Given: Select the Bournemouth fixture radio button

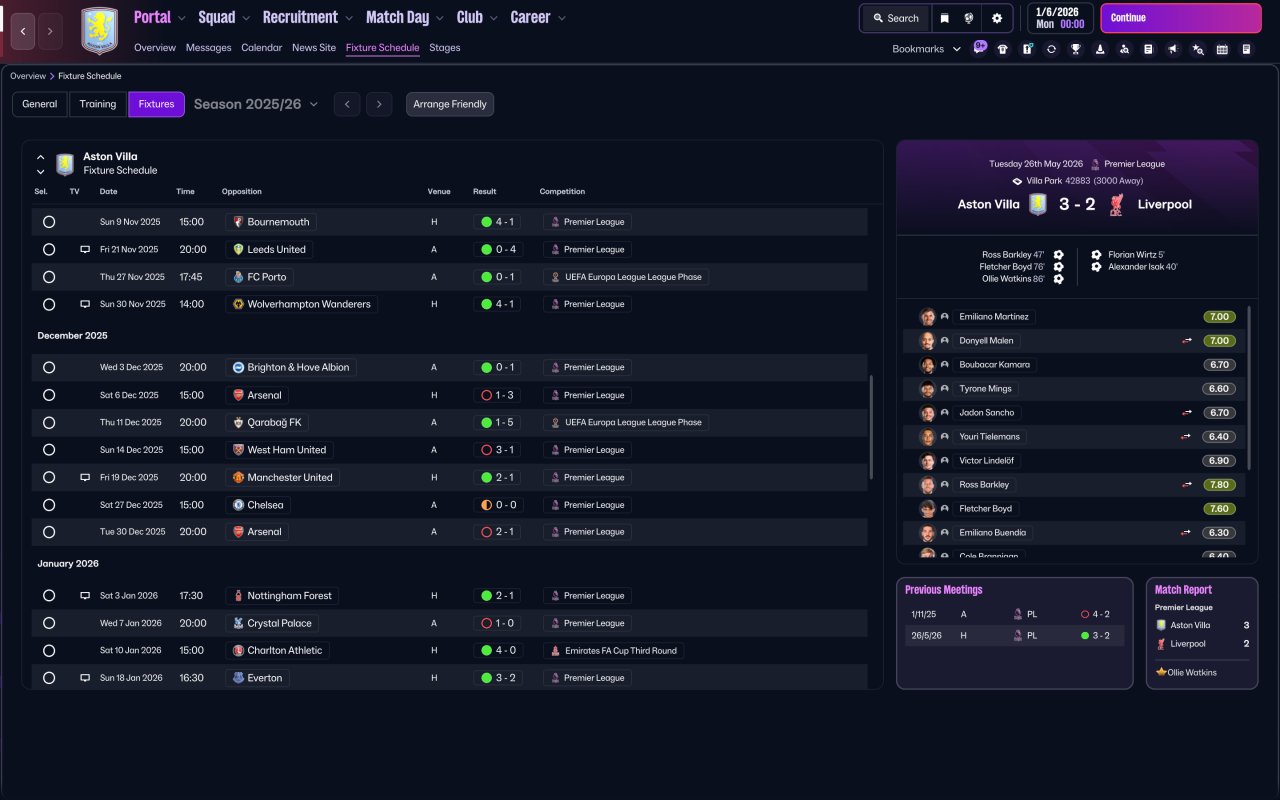Looking at the screenshot, I should [49, 222].
